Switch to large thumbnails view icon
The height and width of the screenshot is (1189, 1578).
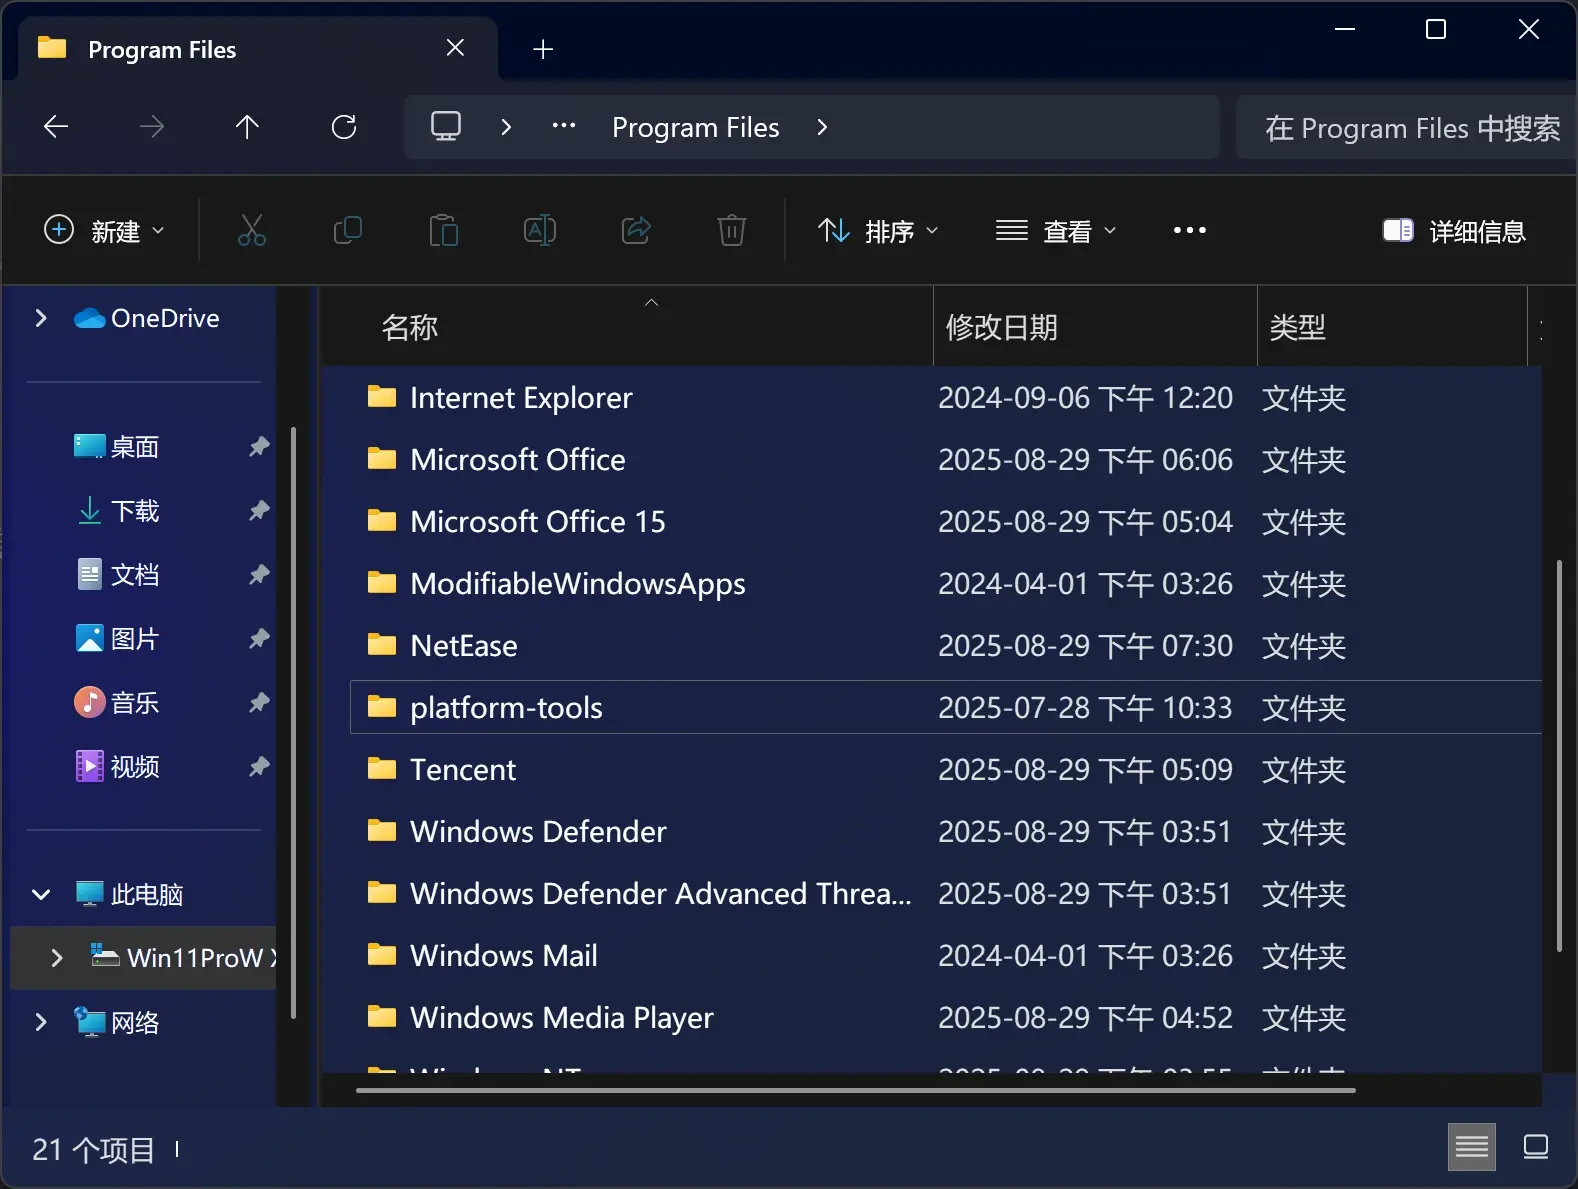click(x=1536, y=1146)
